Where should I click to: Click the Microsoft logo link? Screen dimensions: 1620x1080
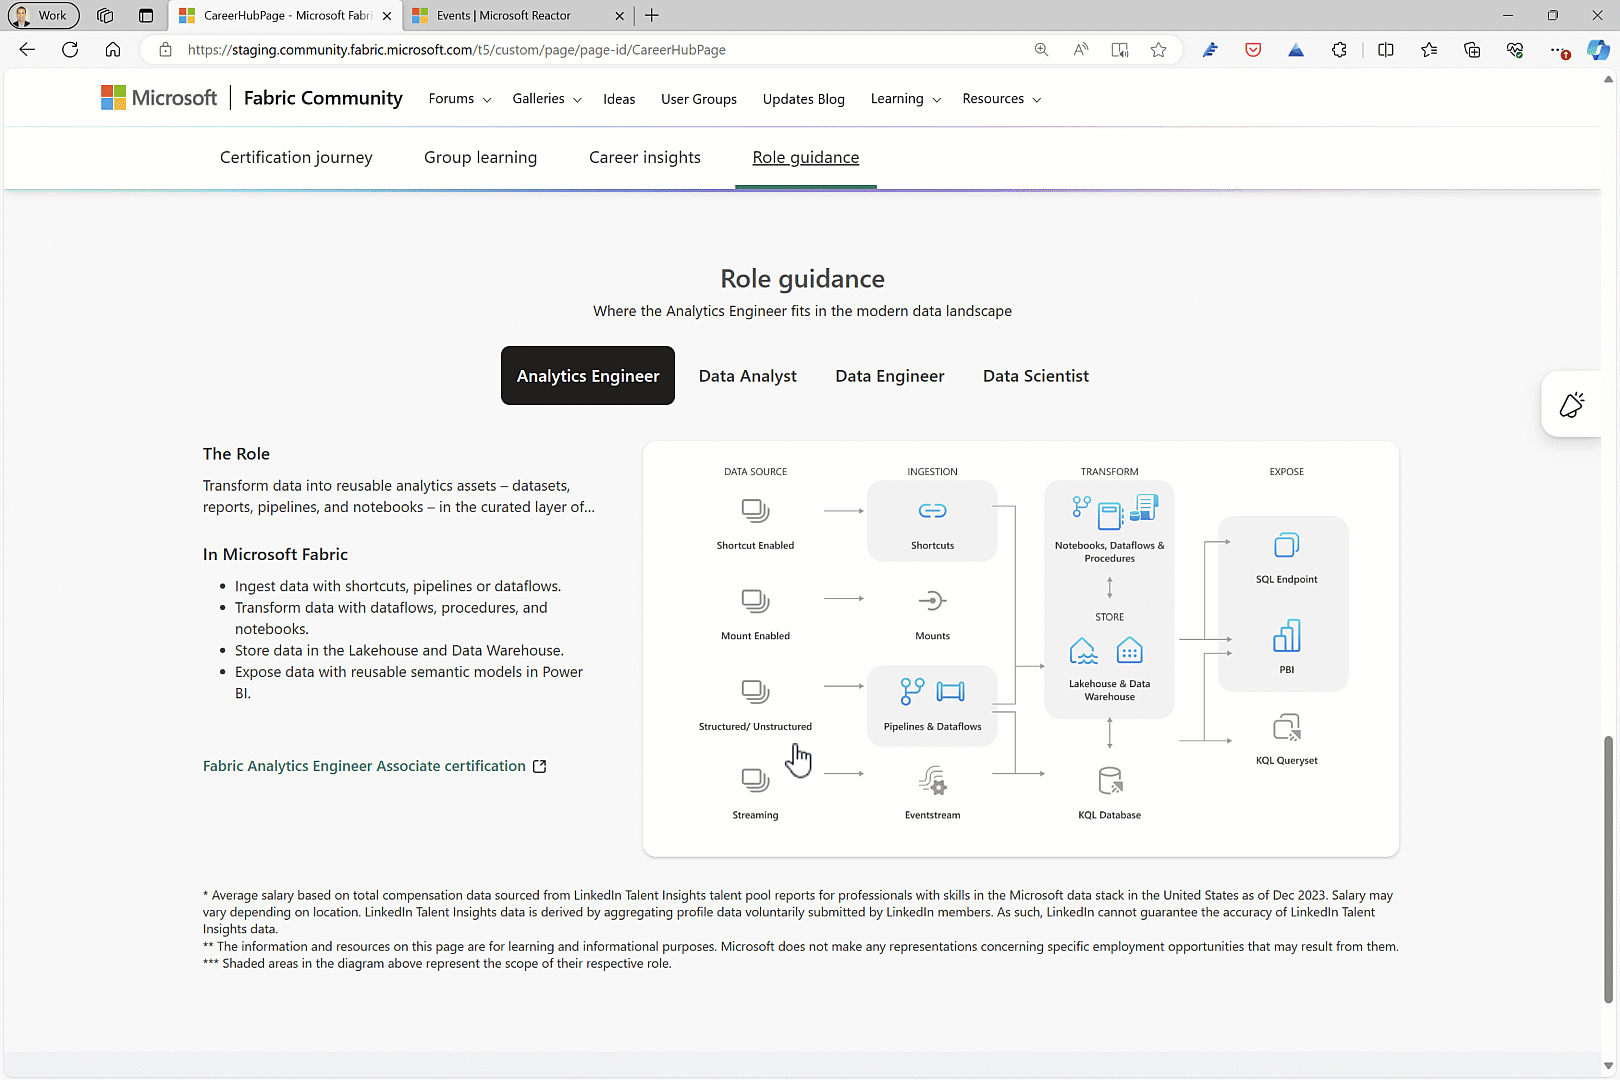(159, 98)
